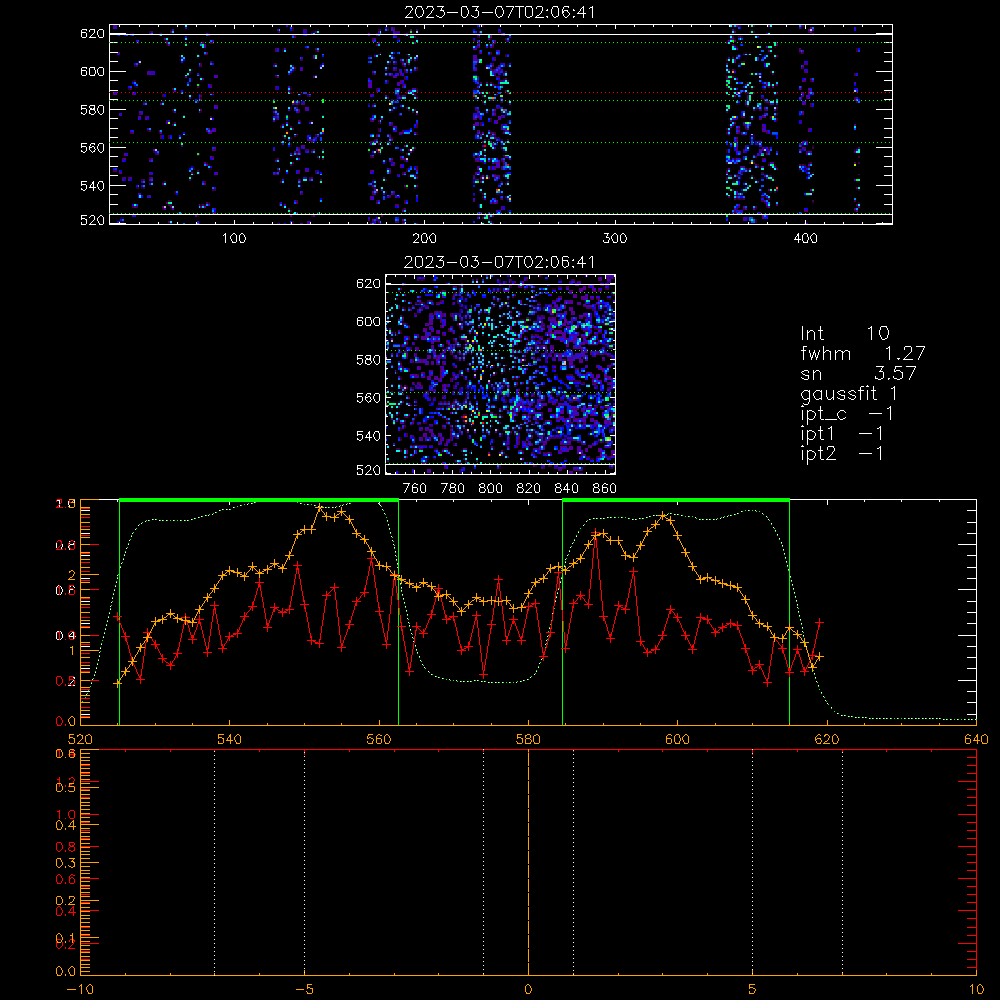This screenshot has width=1000, height=1000.
Task: Select the "sn 3.57" readout line
Action: pos(858,373)
